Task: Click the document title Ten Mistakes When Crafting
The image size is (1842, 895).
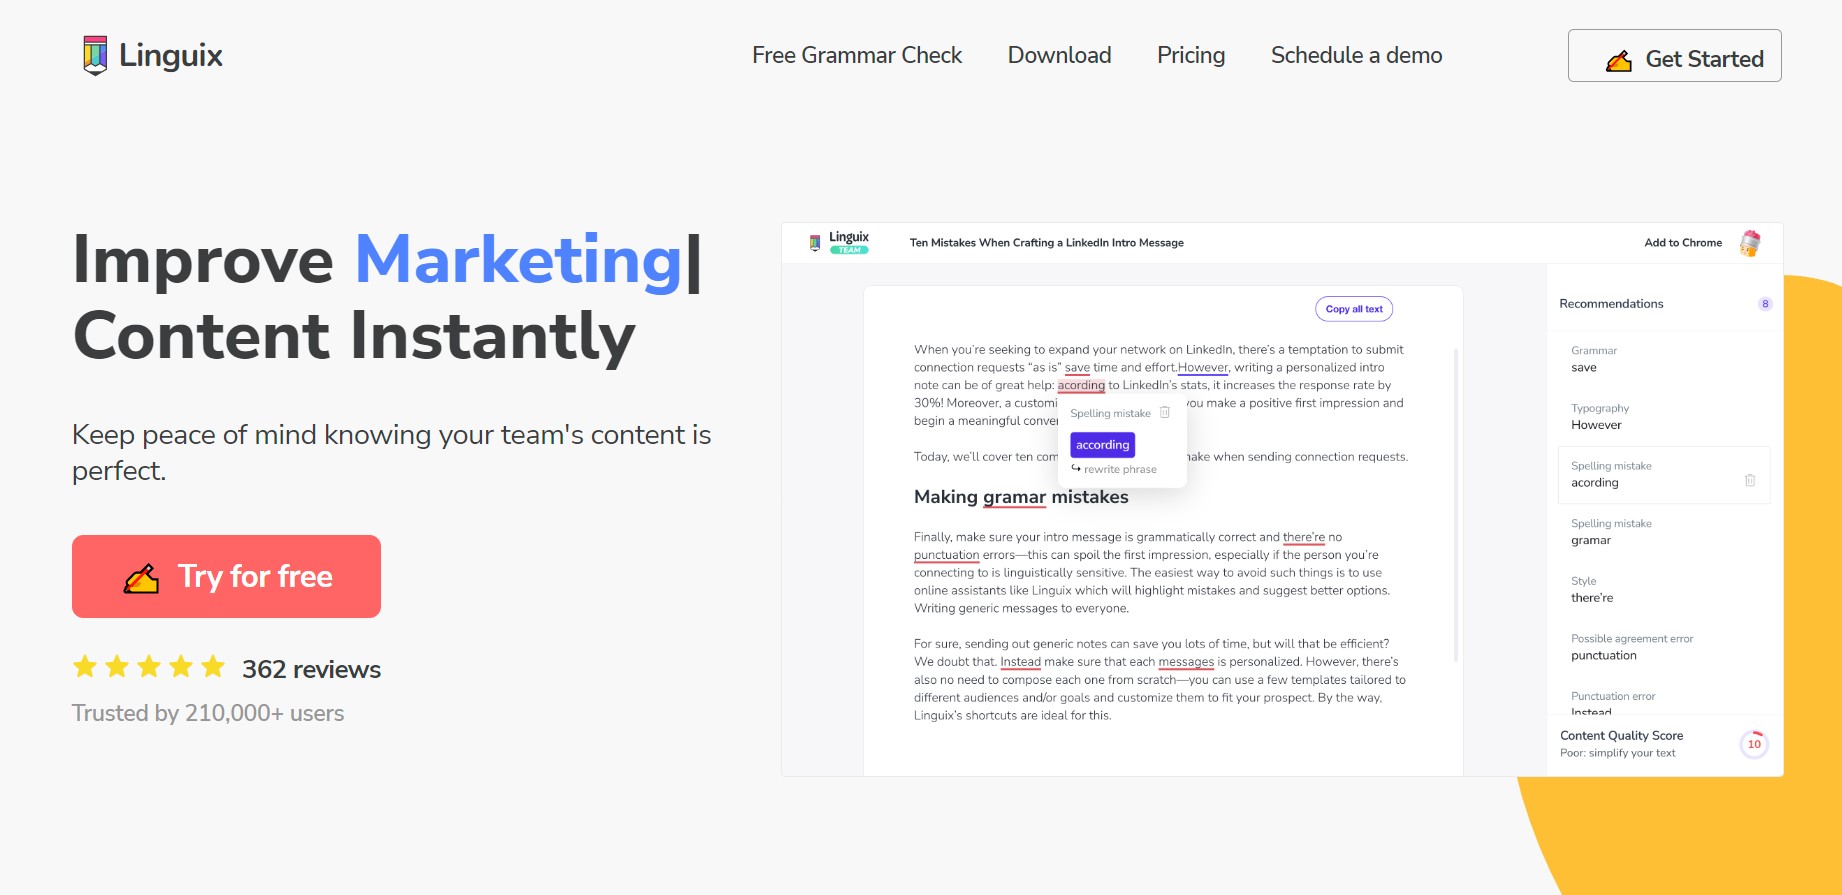Action: [x=1046, y=243]
